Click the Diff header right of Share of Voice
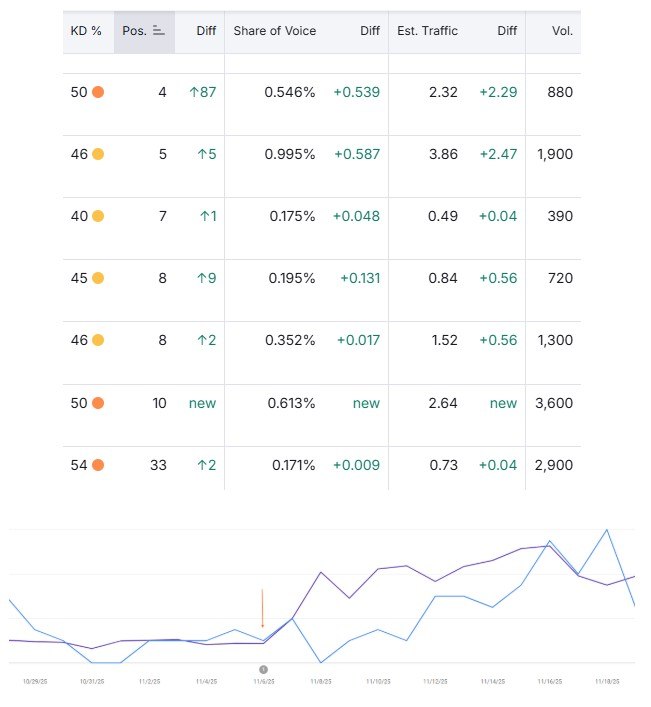The height and width of the screenshot is (707, 651). click(370, 31)
